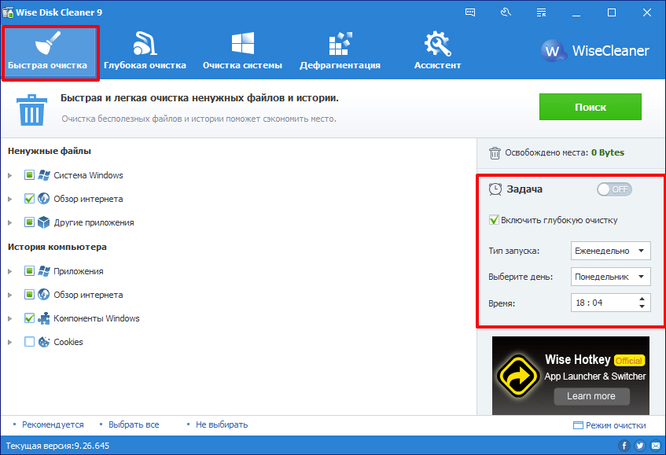Viewport: 666px width, 455px height.
Task: Click the Рекомендуется link
Action: point(53,424)
